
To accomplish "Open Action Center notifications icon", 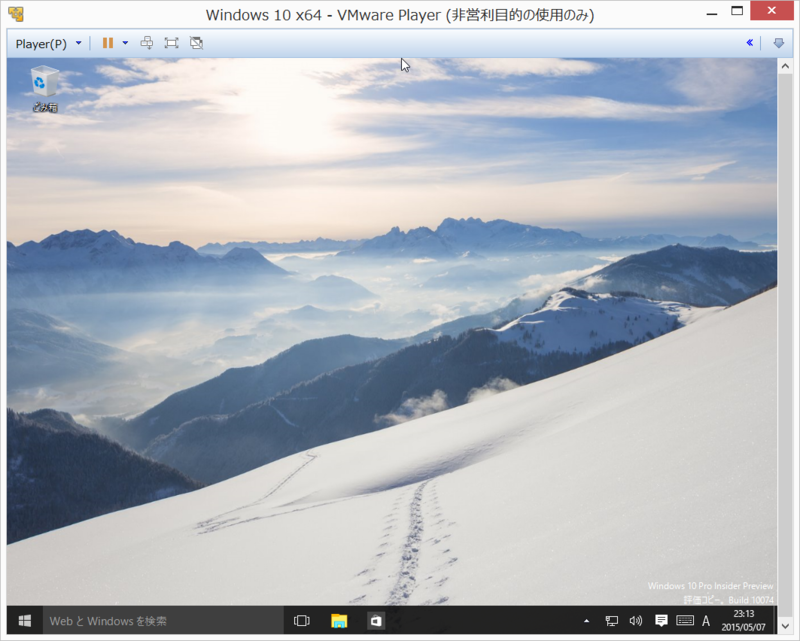I will (x=661, y=621).
